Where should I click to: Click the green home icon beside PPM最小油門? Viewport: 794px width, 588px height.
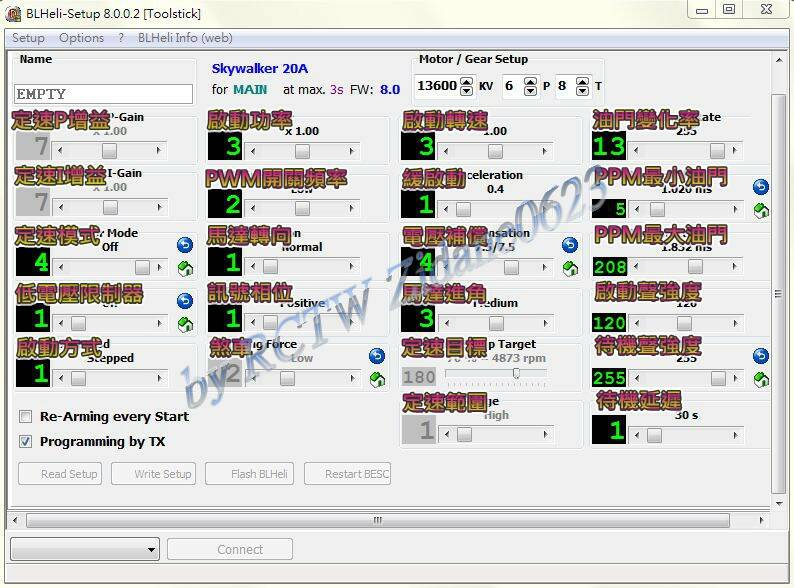[x=761, y=210]
